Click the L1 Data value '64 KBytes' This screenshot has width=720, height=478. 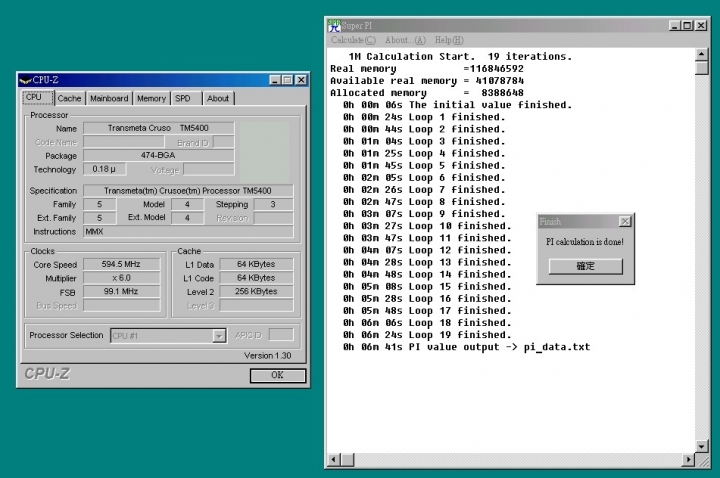256,264
